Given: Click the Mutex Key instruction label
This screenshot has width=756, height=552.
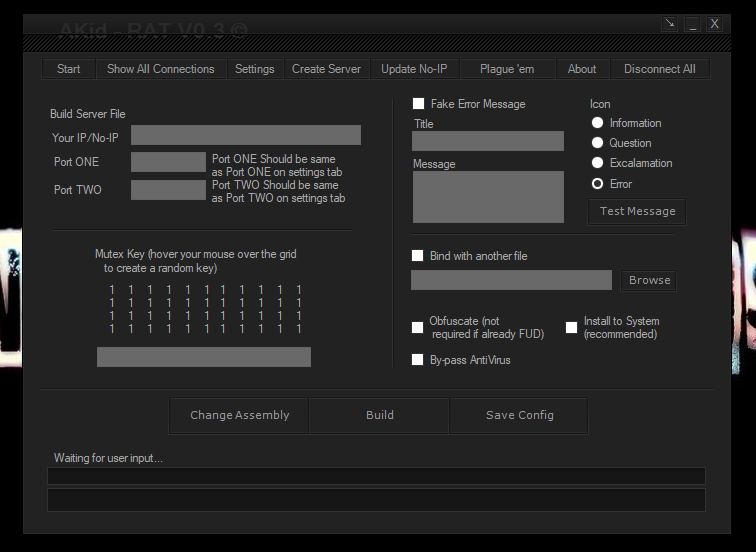Looking at the screenshot, I should tap(196, 261).
